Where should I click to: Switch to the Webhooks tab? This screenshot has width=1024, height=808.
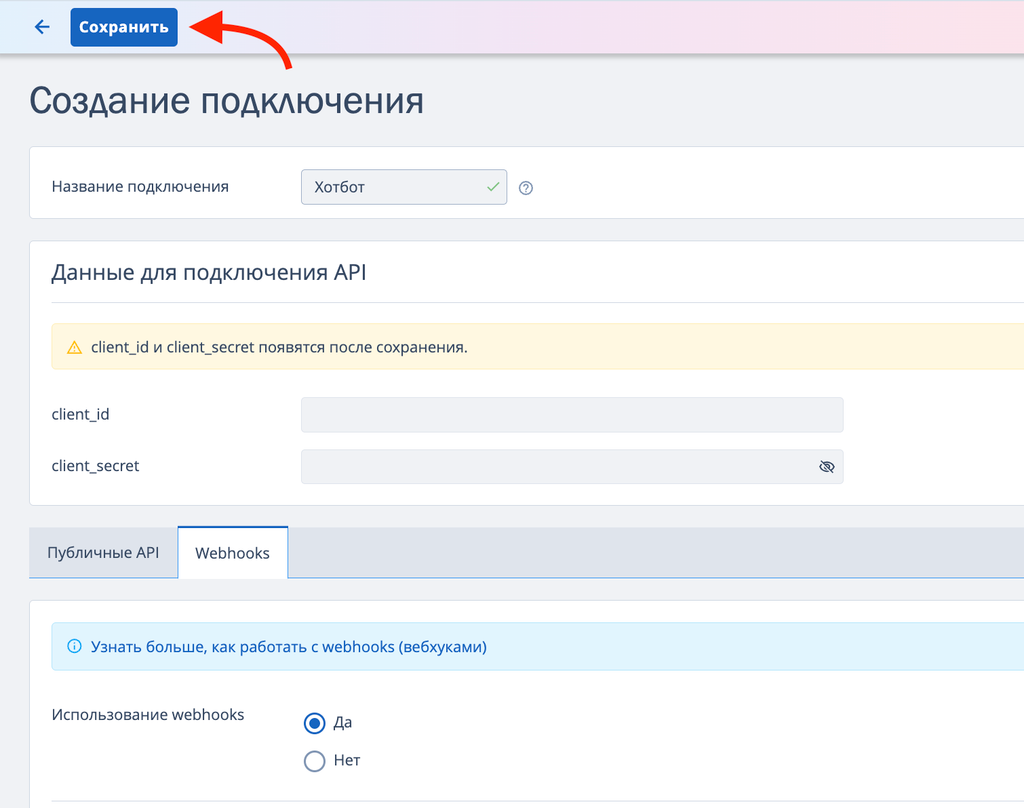tap(232, 553)
